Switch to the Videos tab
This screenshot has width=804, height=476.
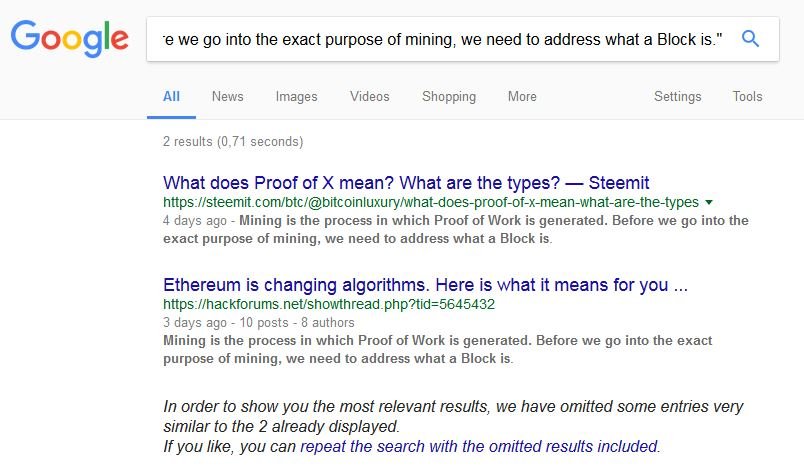point(370,96)
